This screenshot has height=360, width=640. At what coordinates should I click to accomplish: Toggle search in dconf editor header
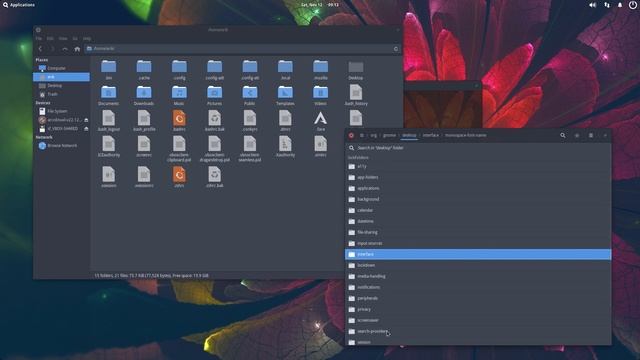[563, 135]
